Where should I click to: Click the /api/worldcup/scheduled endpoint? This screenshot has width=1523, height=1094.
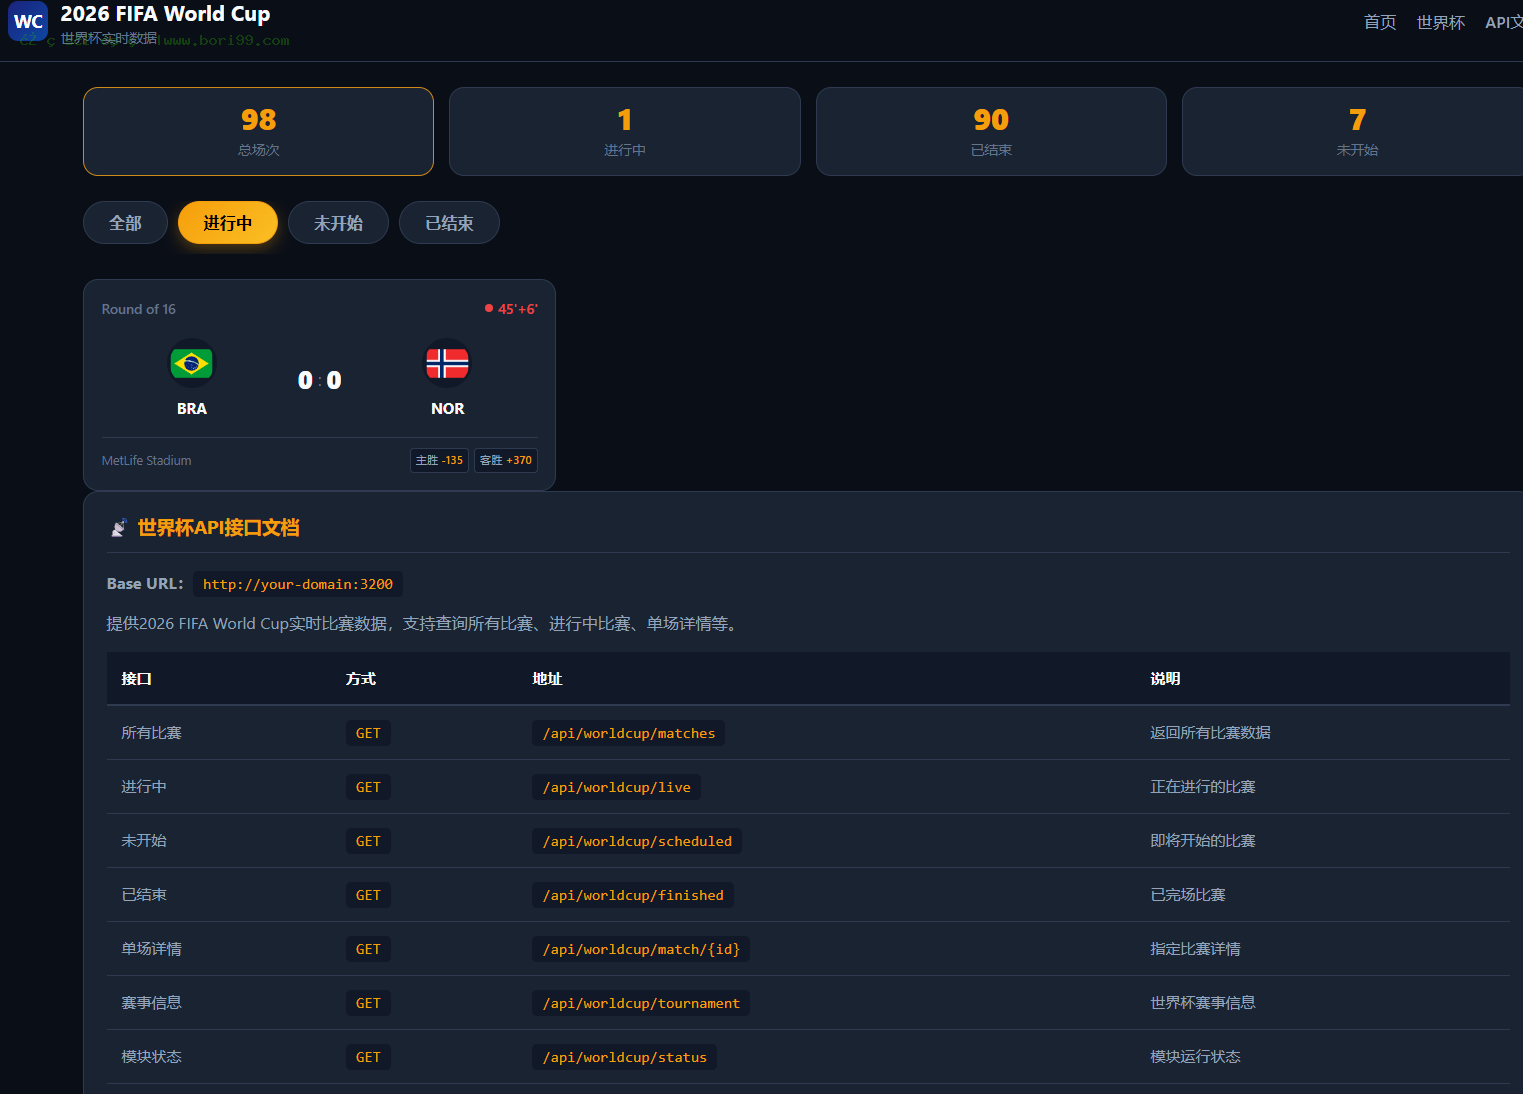tap(637, 841)
